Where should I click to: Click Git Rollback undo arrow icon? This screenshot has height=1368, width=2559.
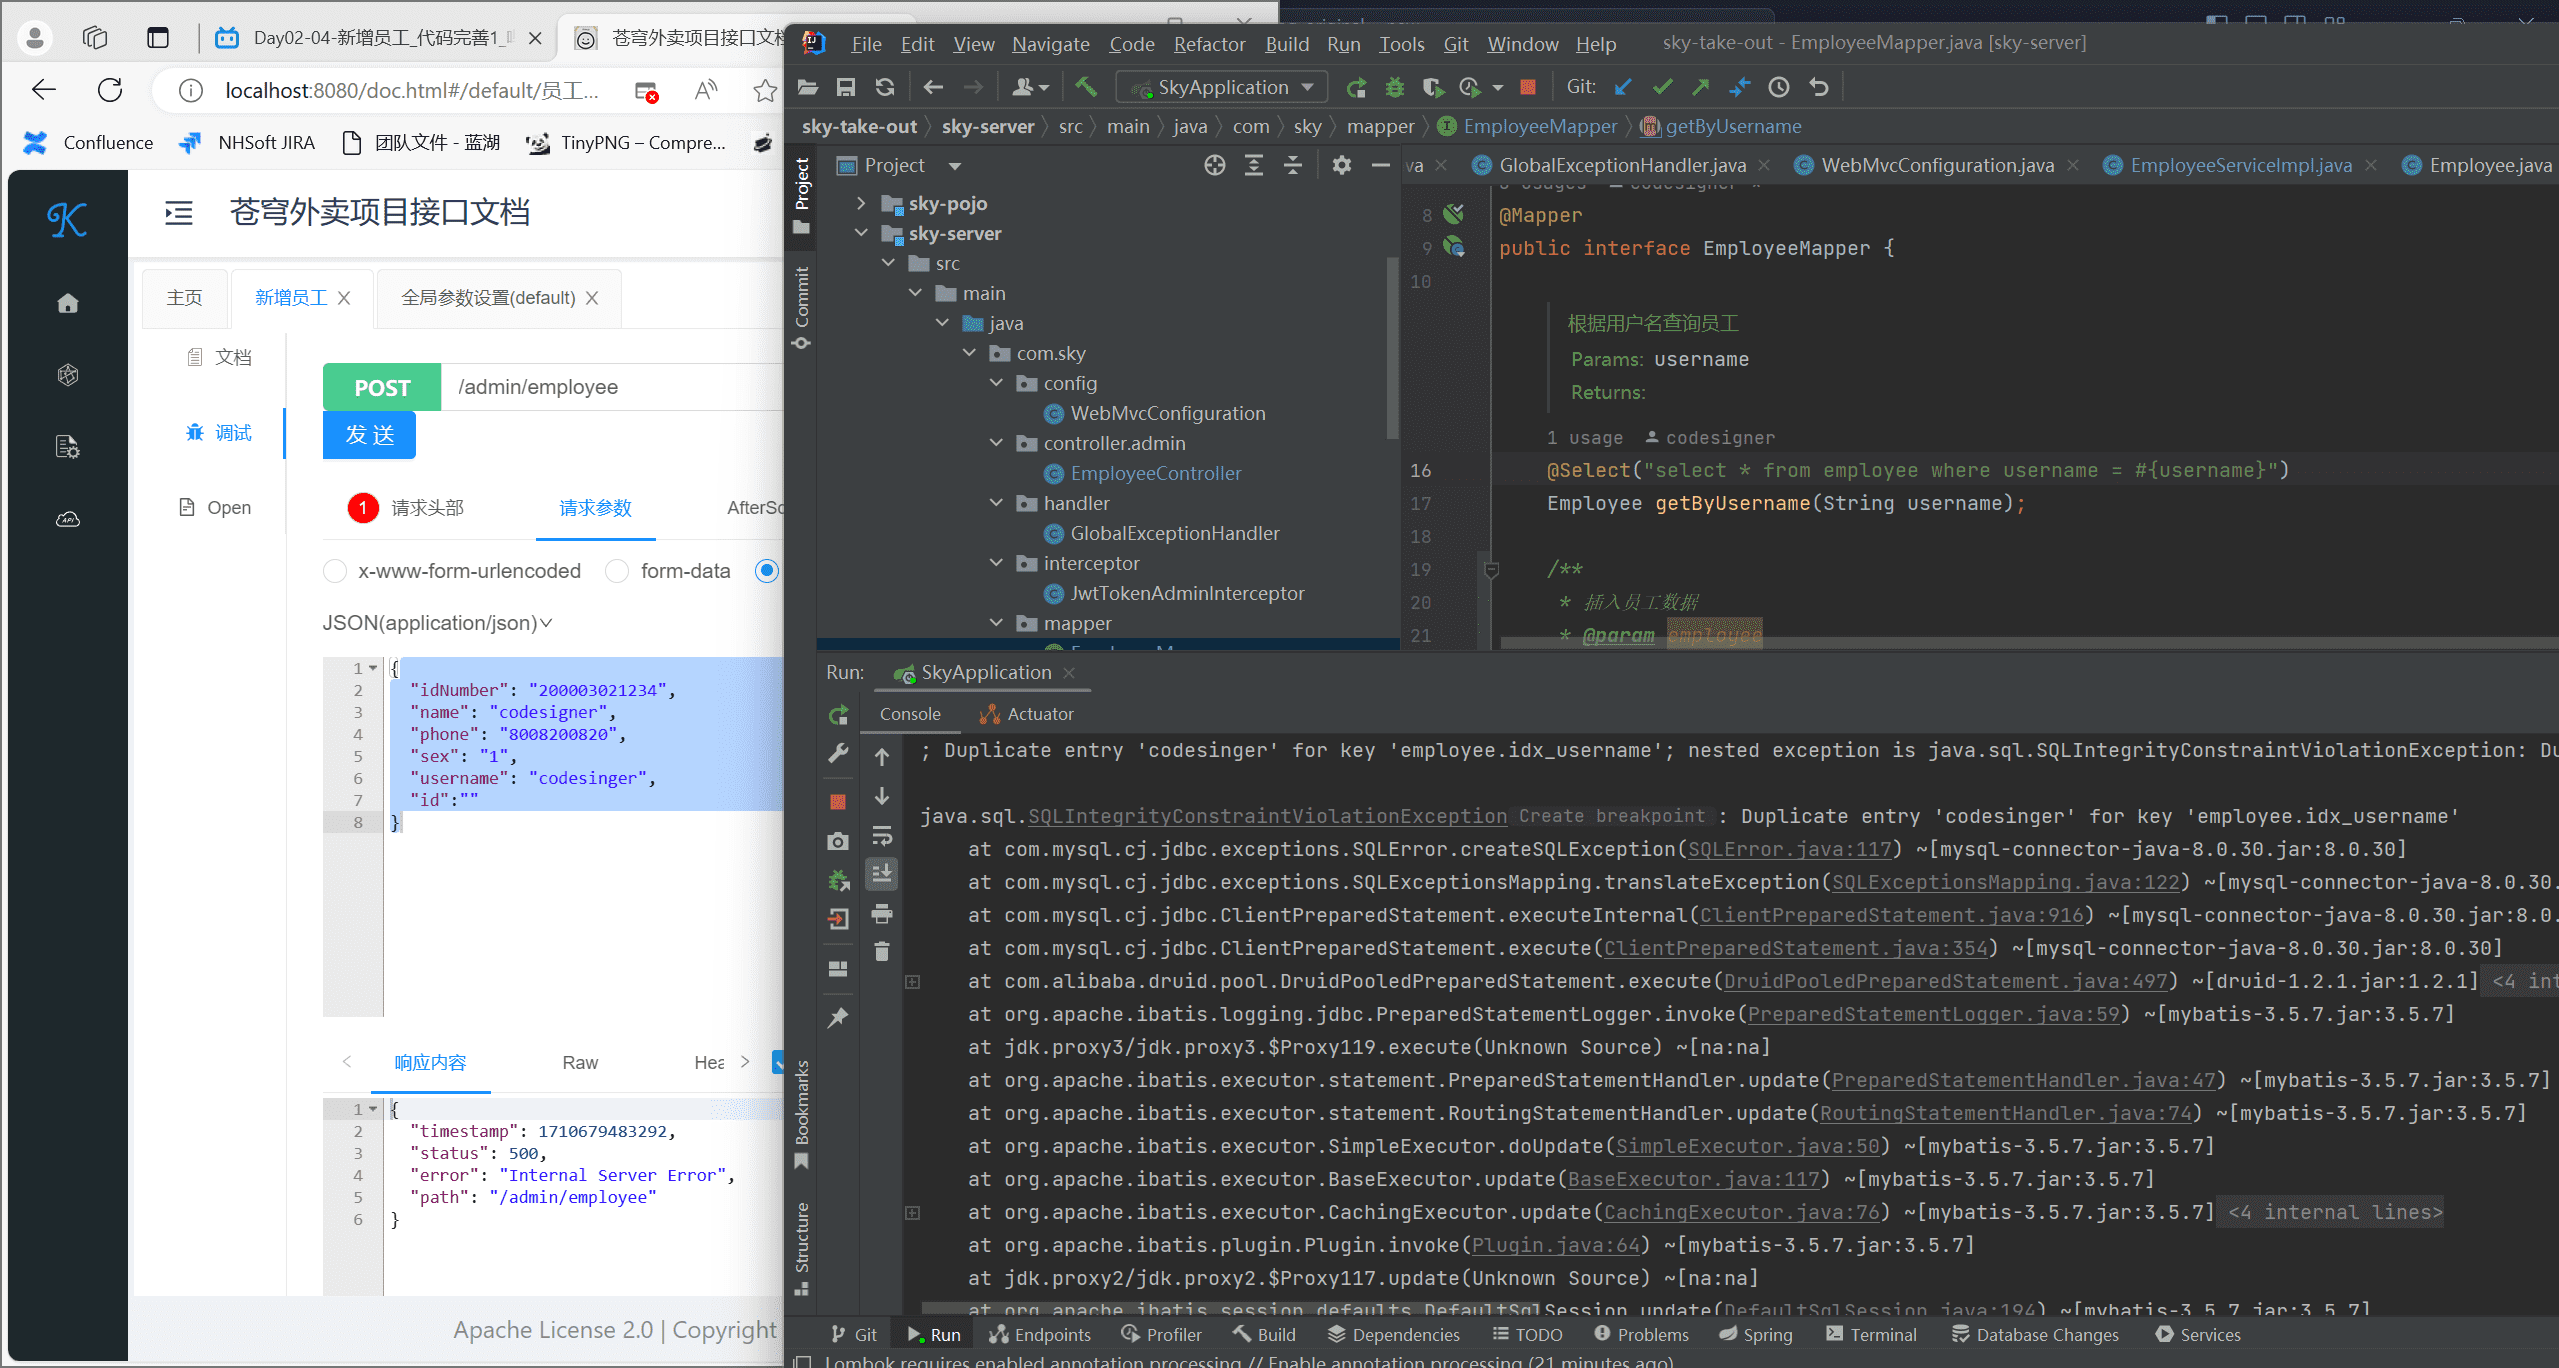tap(1819, 88)
